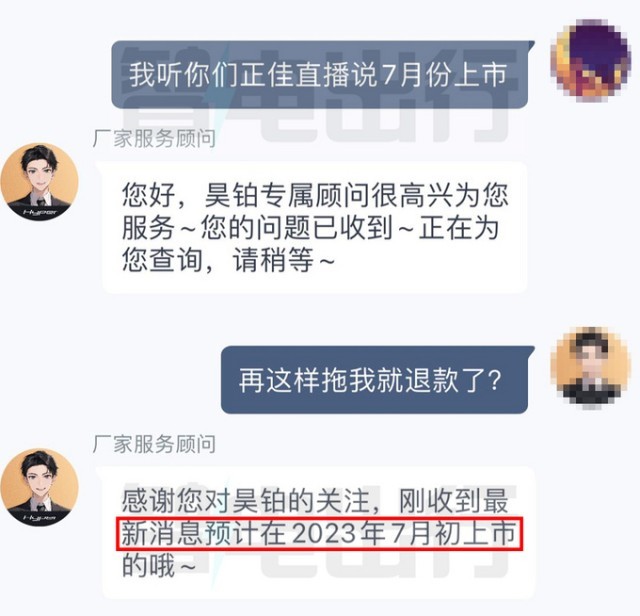Image resolution: width=640 pixels, height=616 pixels.
Task: Open the purple pixelated user avatar at top
Action: (590, 60)
